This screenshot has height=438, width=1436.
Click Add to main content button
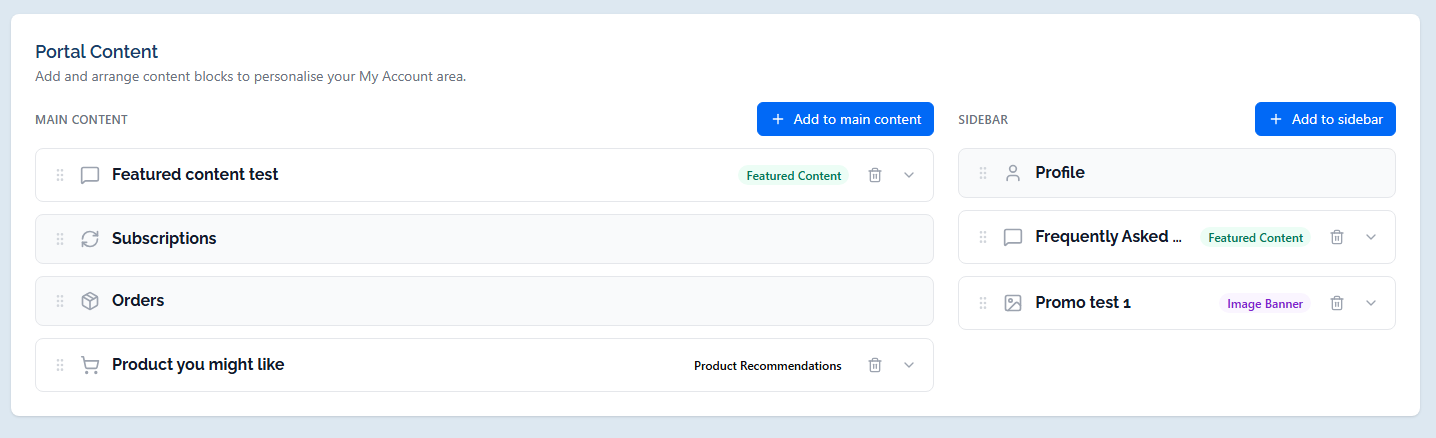tap(845, 119)
